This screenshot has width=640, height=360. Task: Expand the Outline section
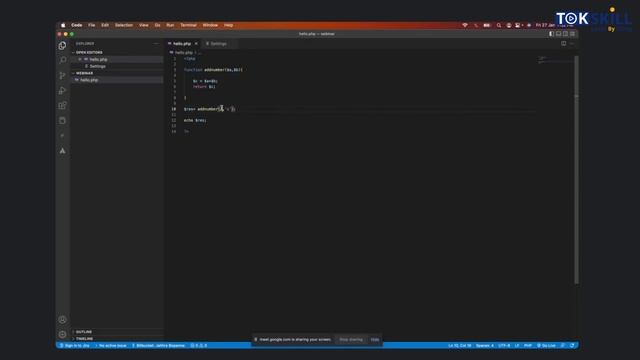(x=84, y=332)
